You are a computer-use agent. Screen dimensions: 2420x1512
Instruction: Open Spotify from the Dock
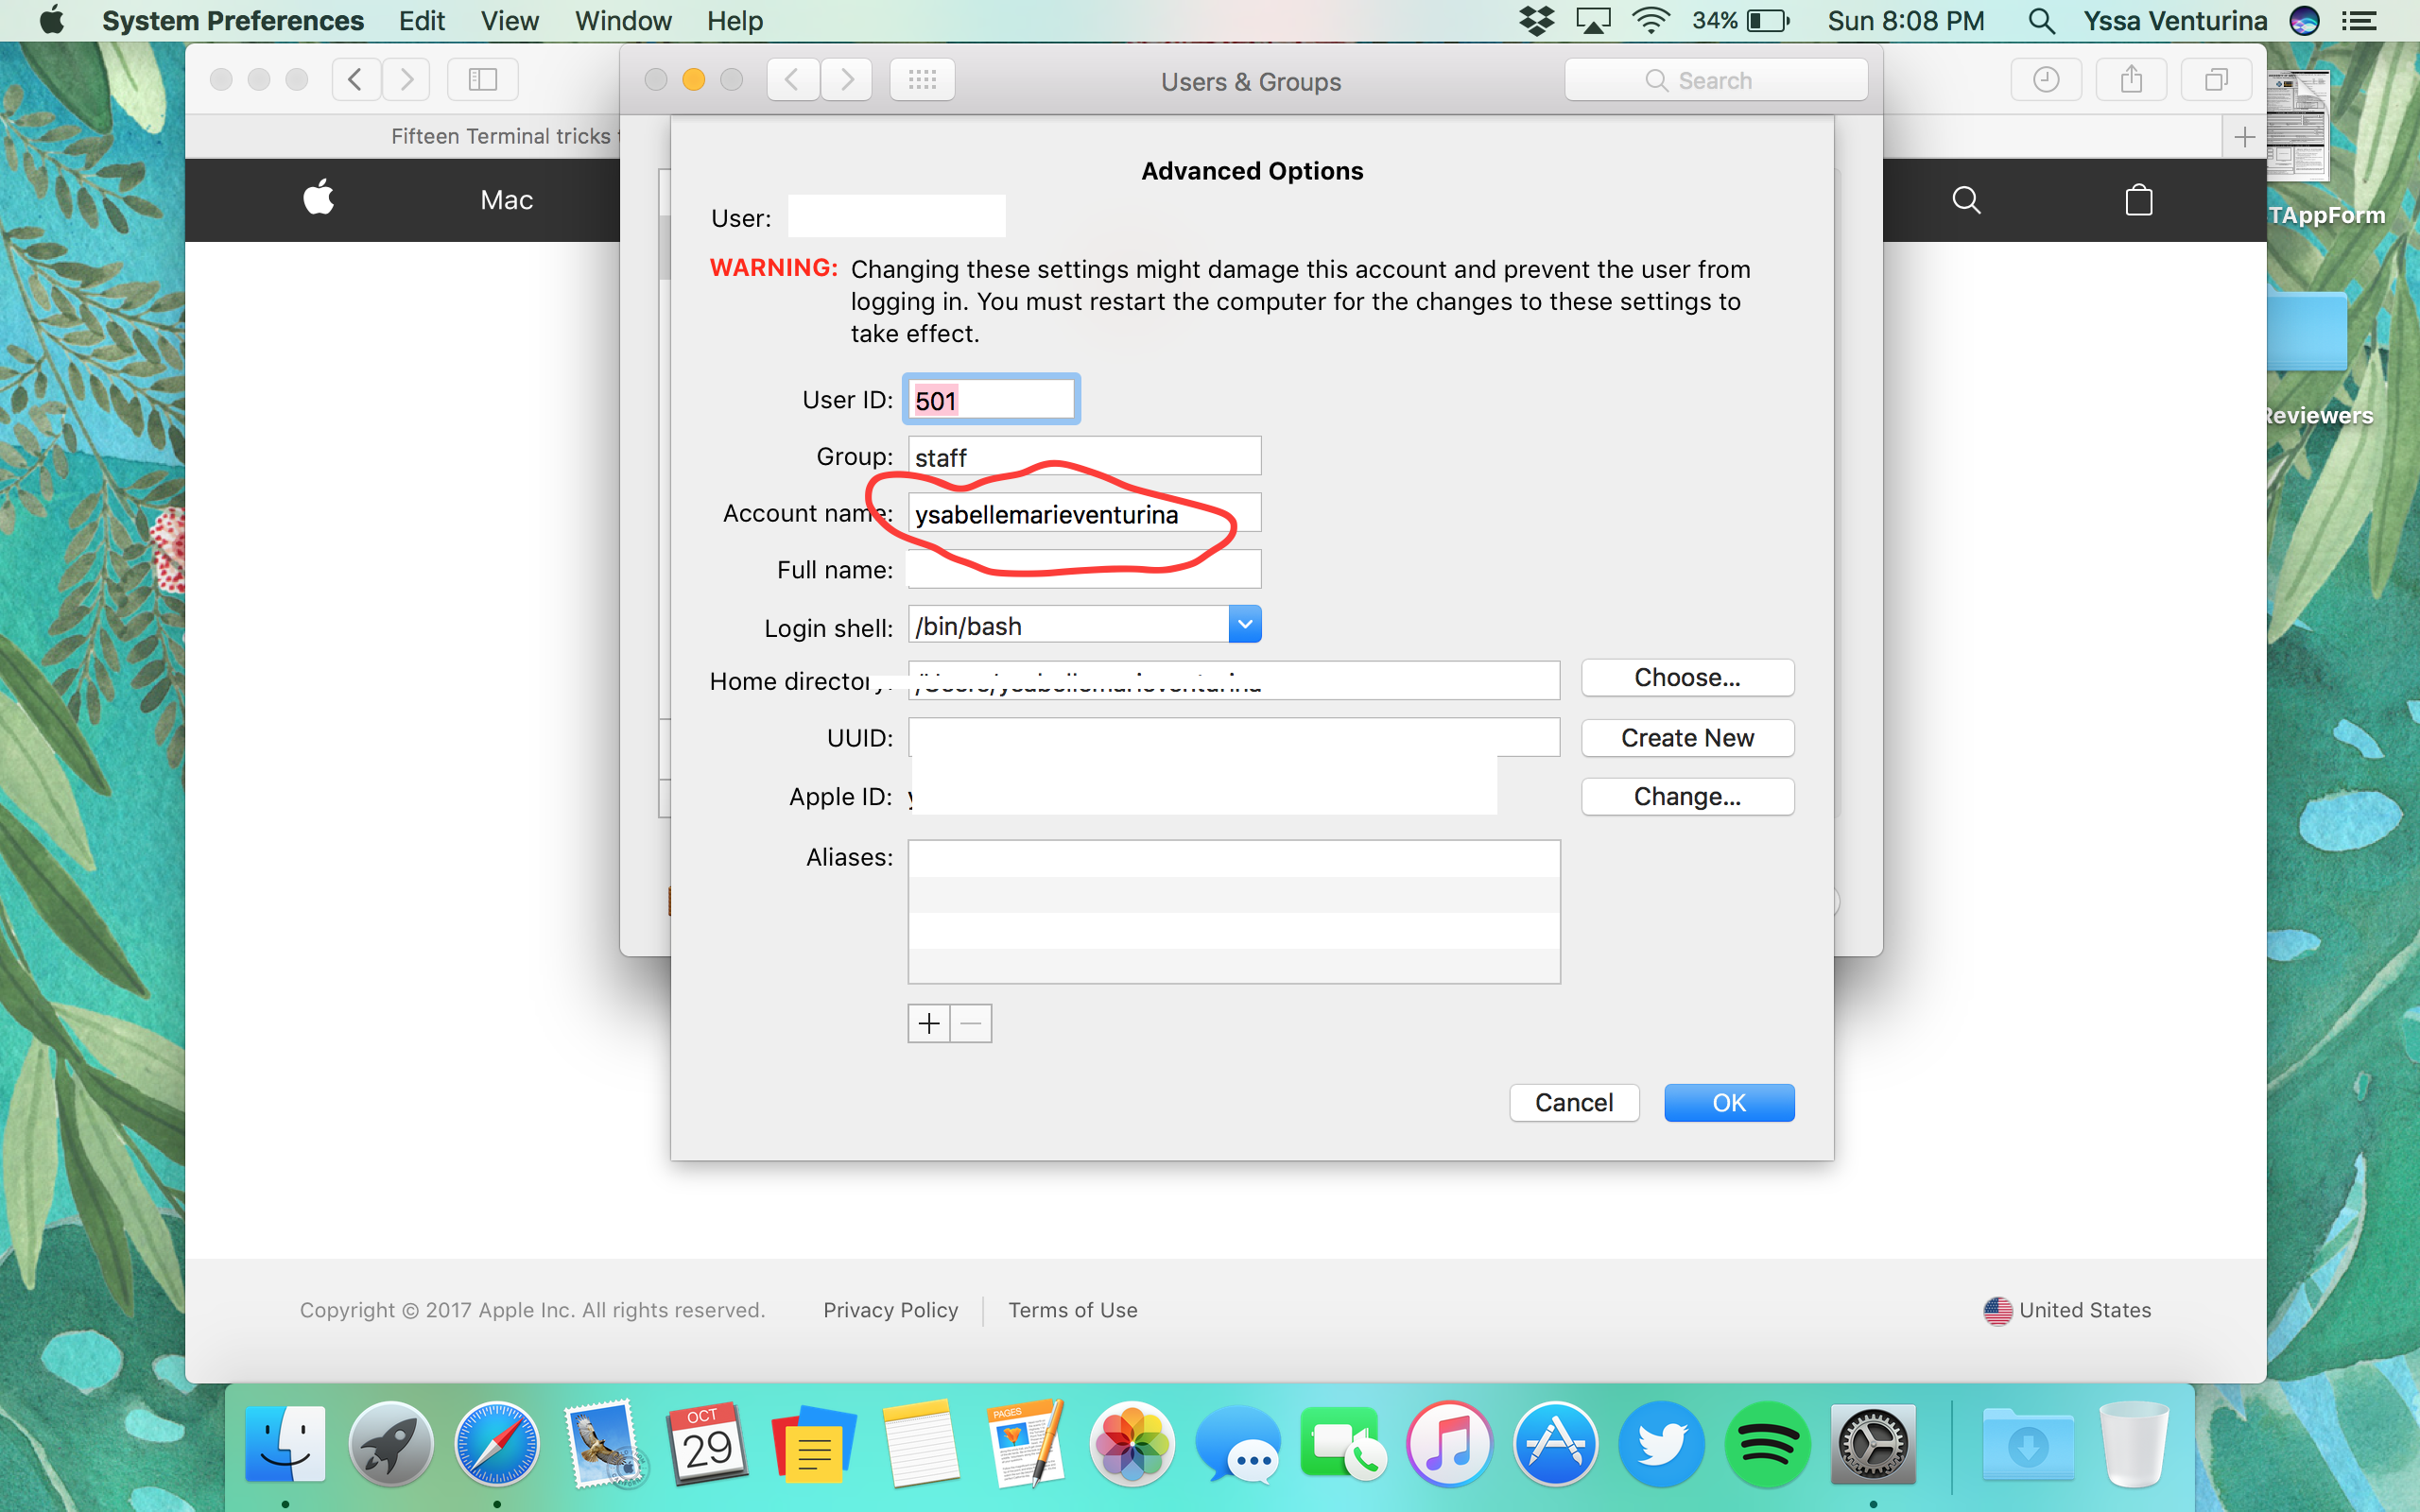(1766, 1445)
